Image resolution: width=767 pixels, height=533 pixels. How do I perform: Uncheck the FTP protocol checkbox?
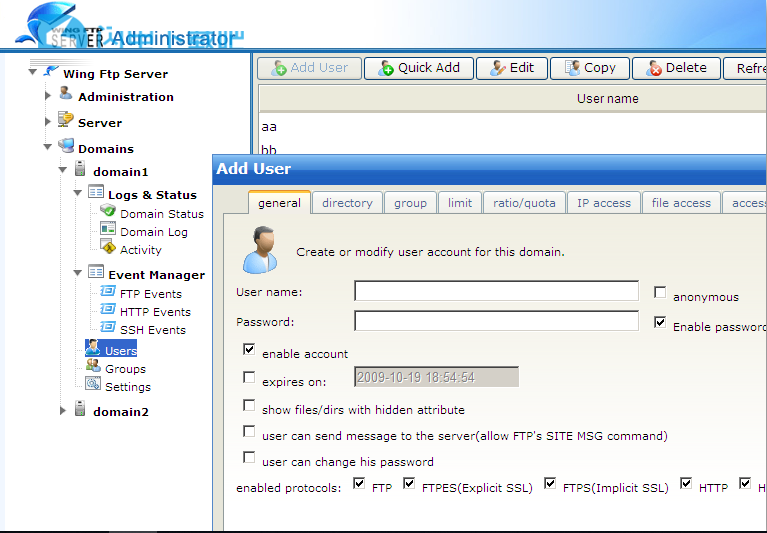[x=359, y=484]
